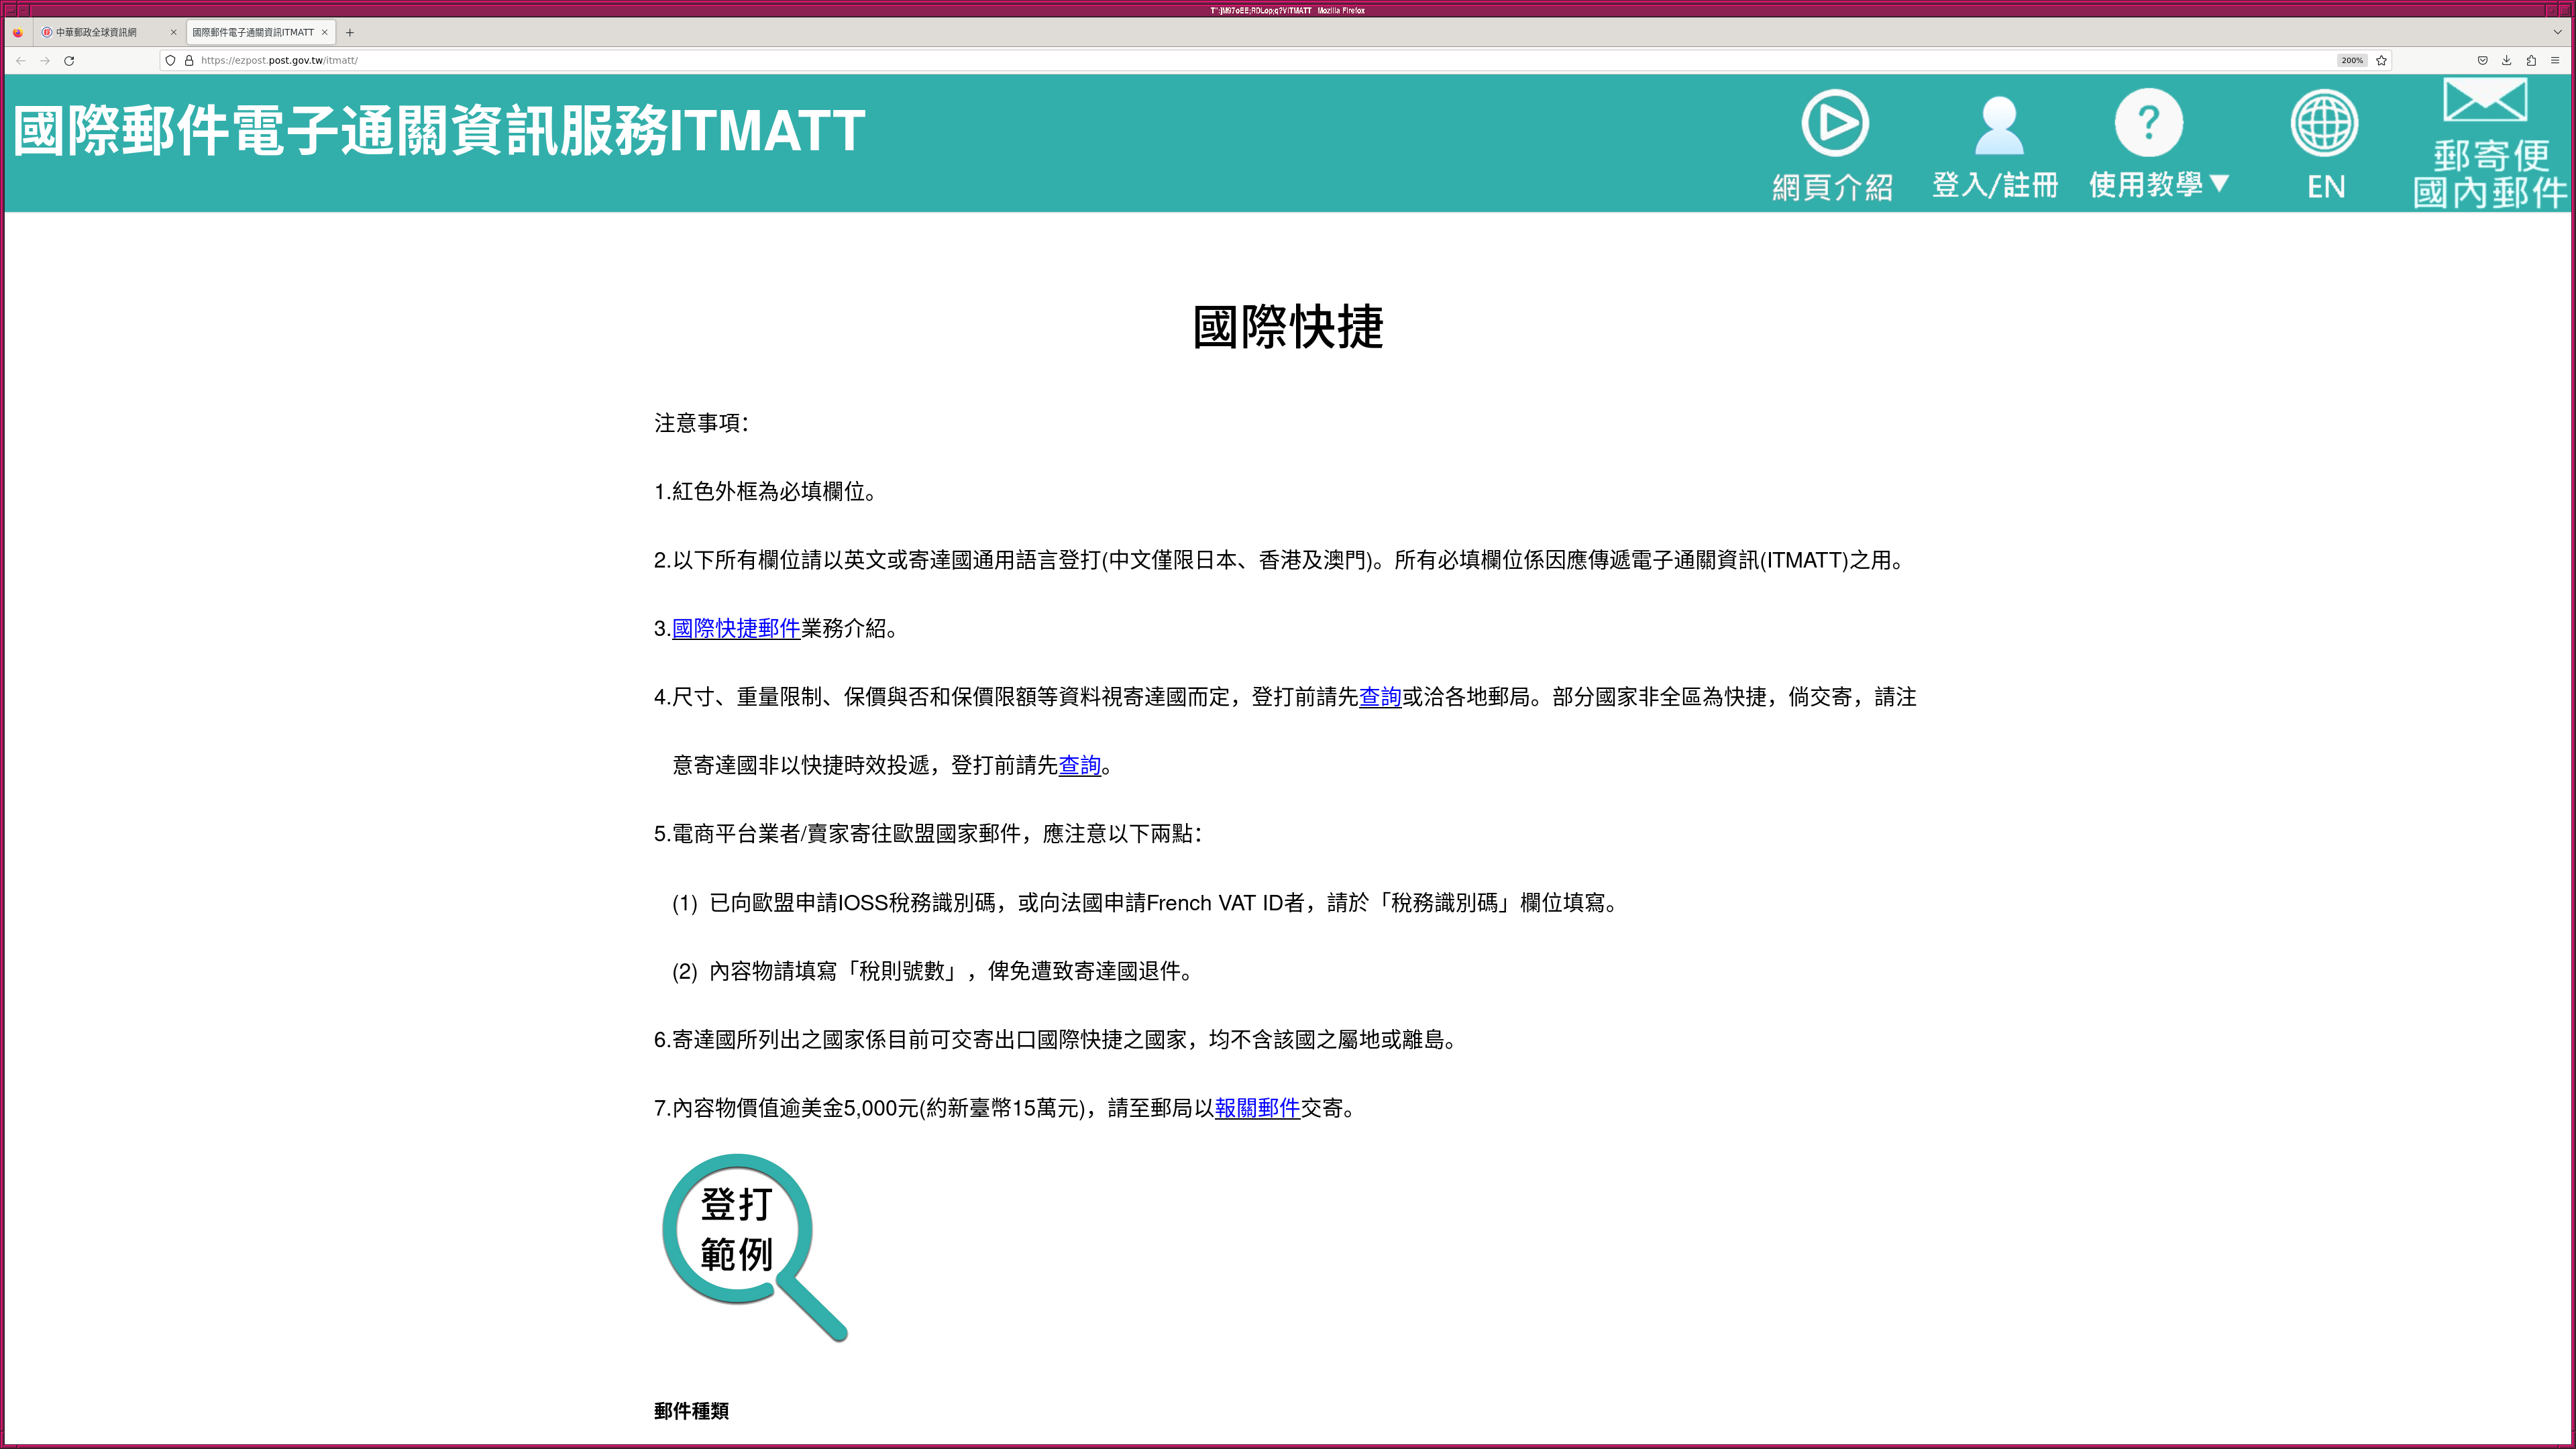Expand the list all tabs chevron

[x=2558, y=32]
